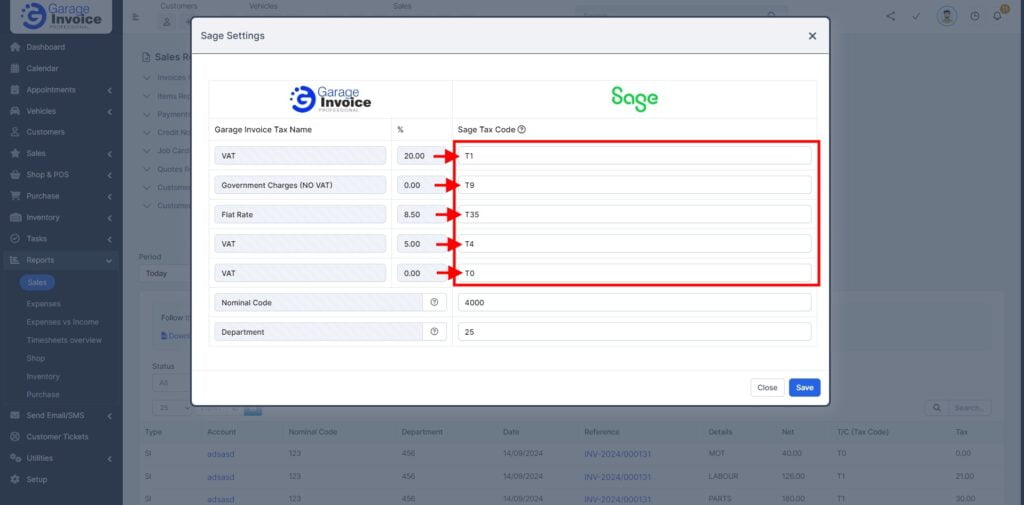Click the Save button

(x=805, y=387)
